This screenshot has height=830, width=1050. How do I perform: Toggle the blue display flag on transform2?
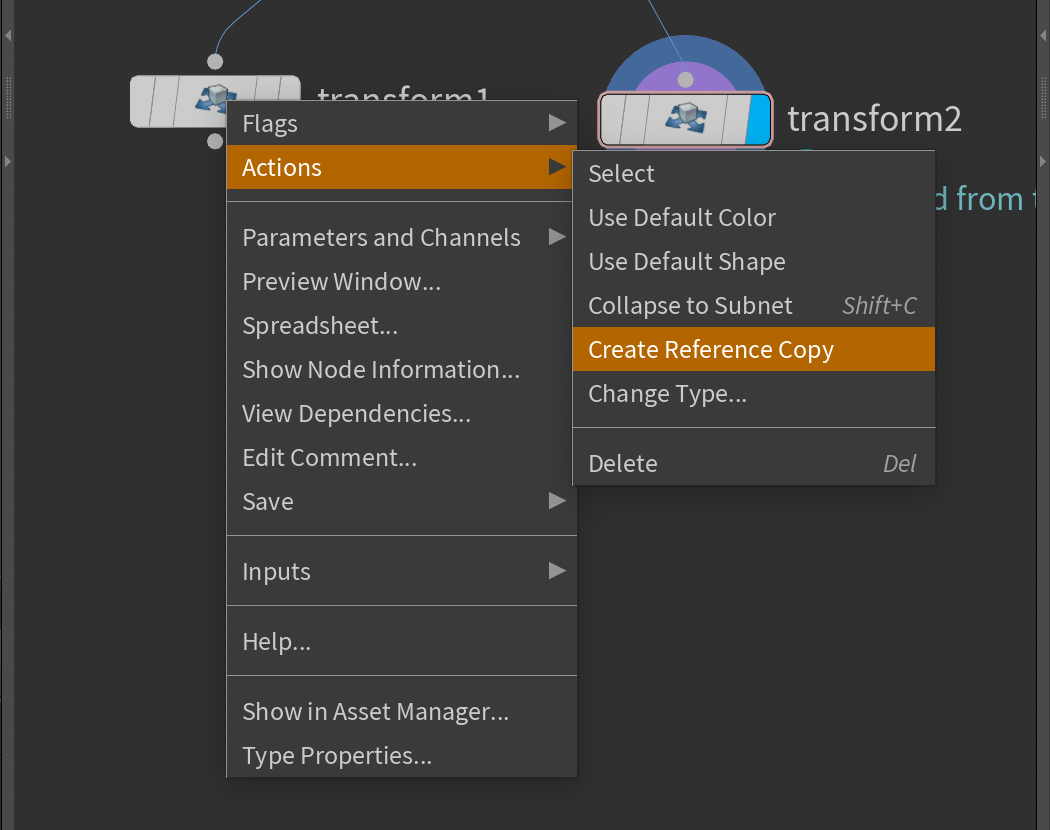pyautogui.click(x=759, y=119)
